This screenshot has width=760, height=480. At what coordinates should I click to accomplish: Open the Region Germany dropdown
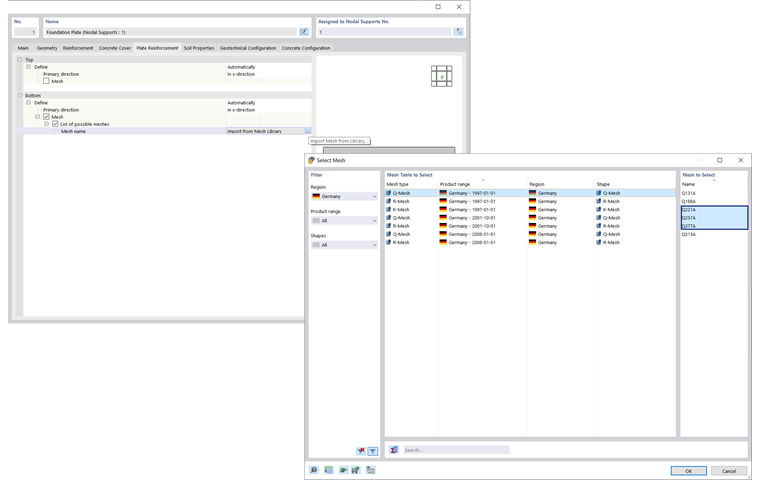344,196
